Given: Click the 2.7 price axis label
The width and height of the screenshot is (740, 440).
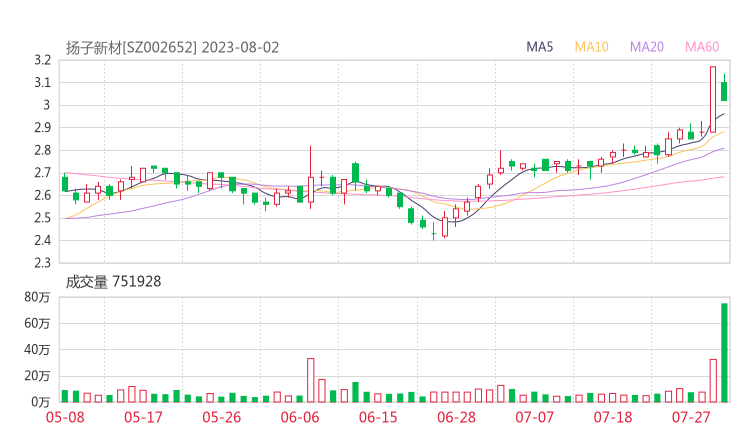Looking at the screenshot, I should 42,173.
